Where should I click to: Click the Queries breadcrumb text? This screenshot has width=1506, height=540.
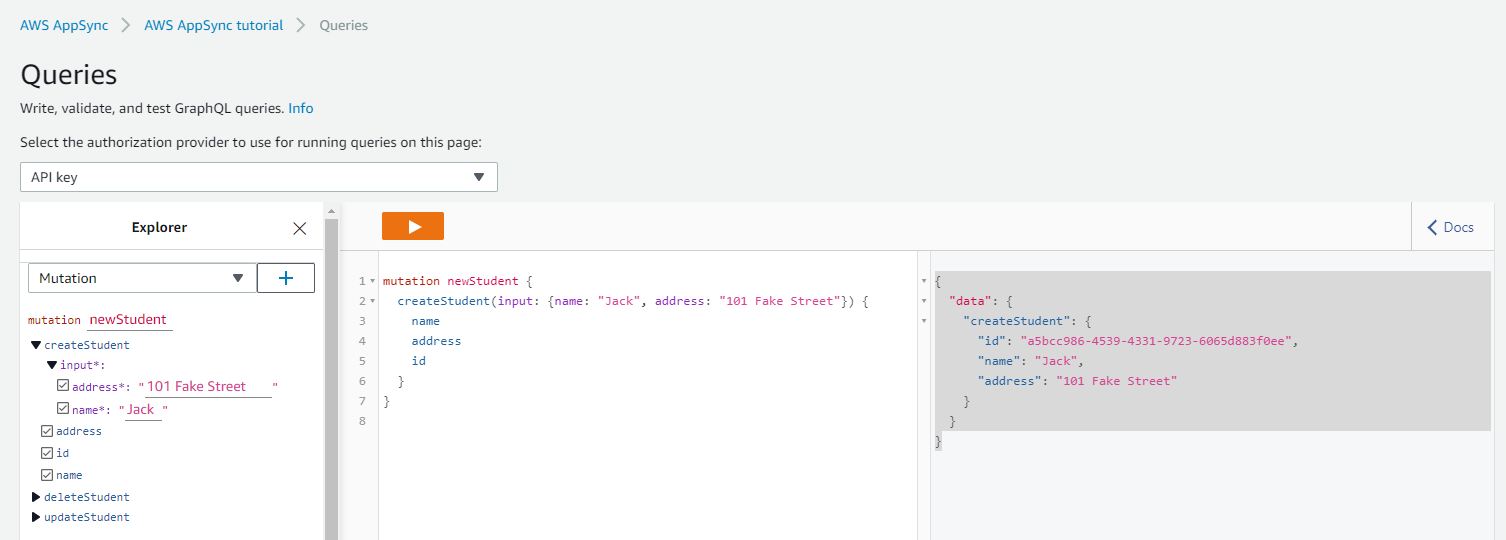[343, 25]
